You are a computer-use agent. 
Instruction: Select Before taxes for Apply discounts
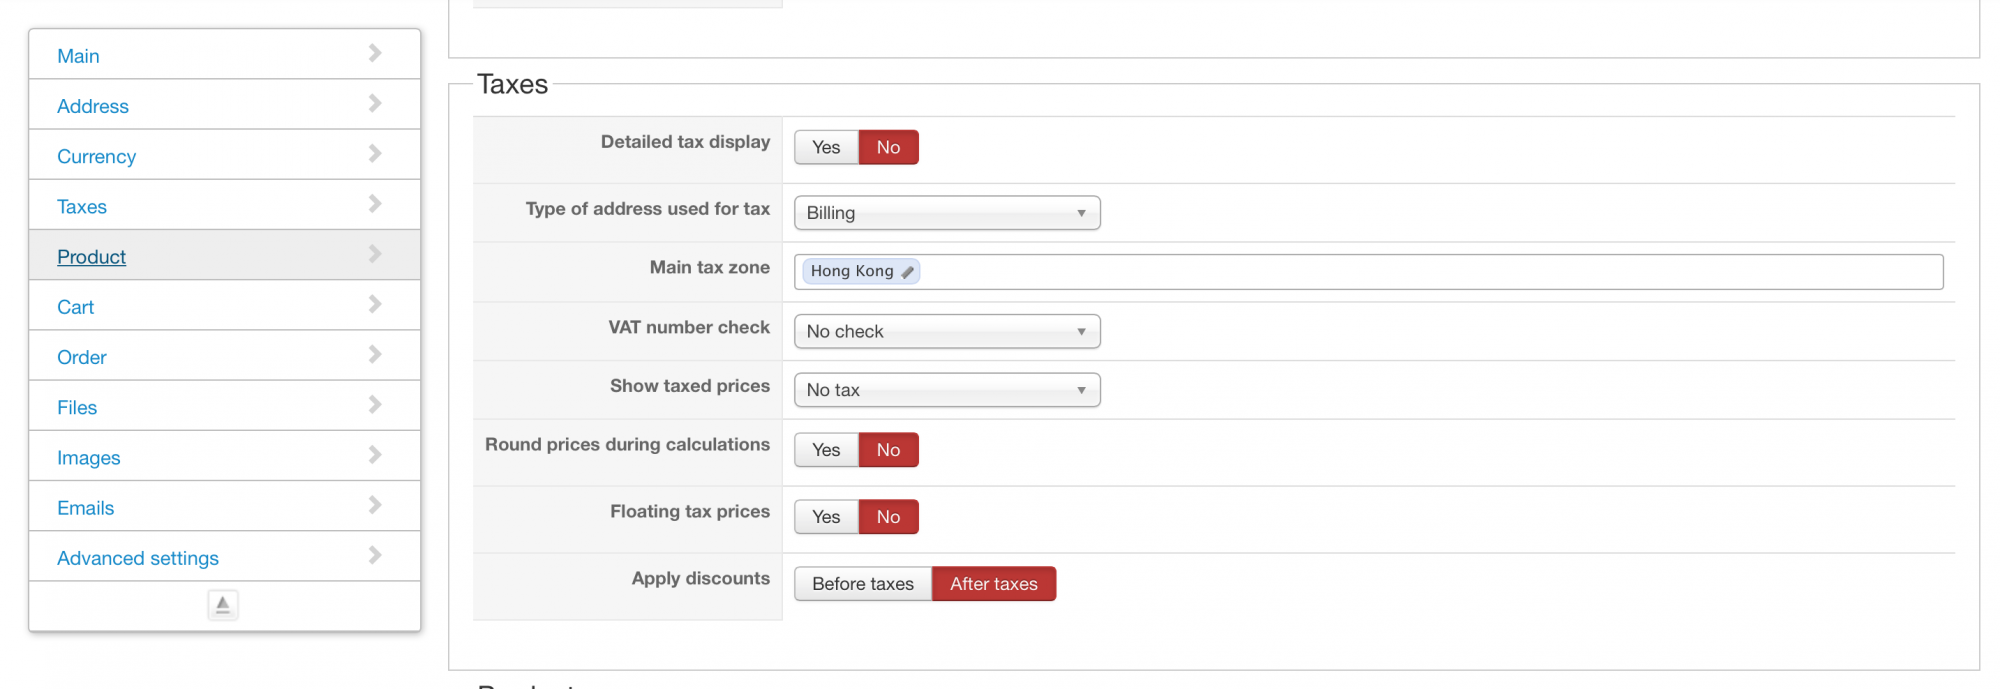(862, 584)
